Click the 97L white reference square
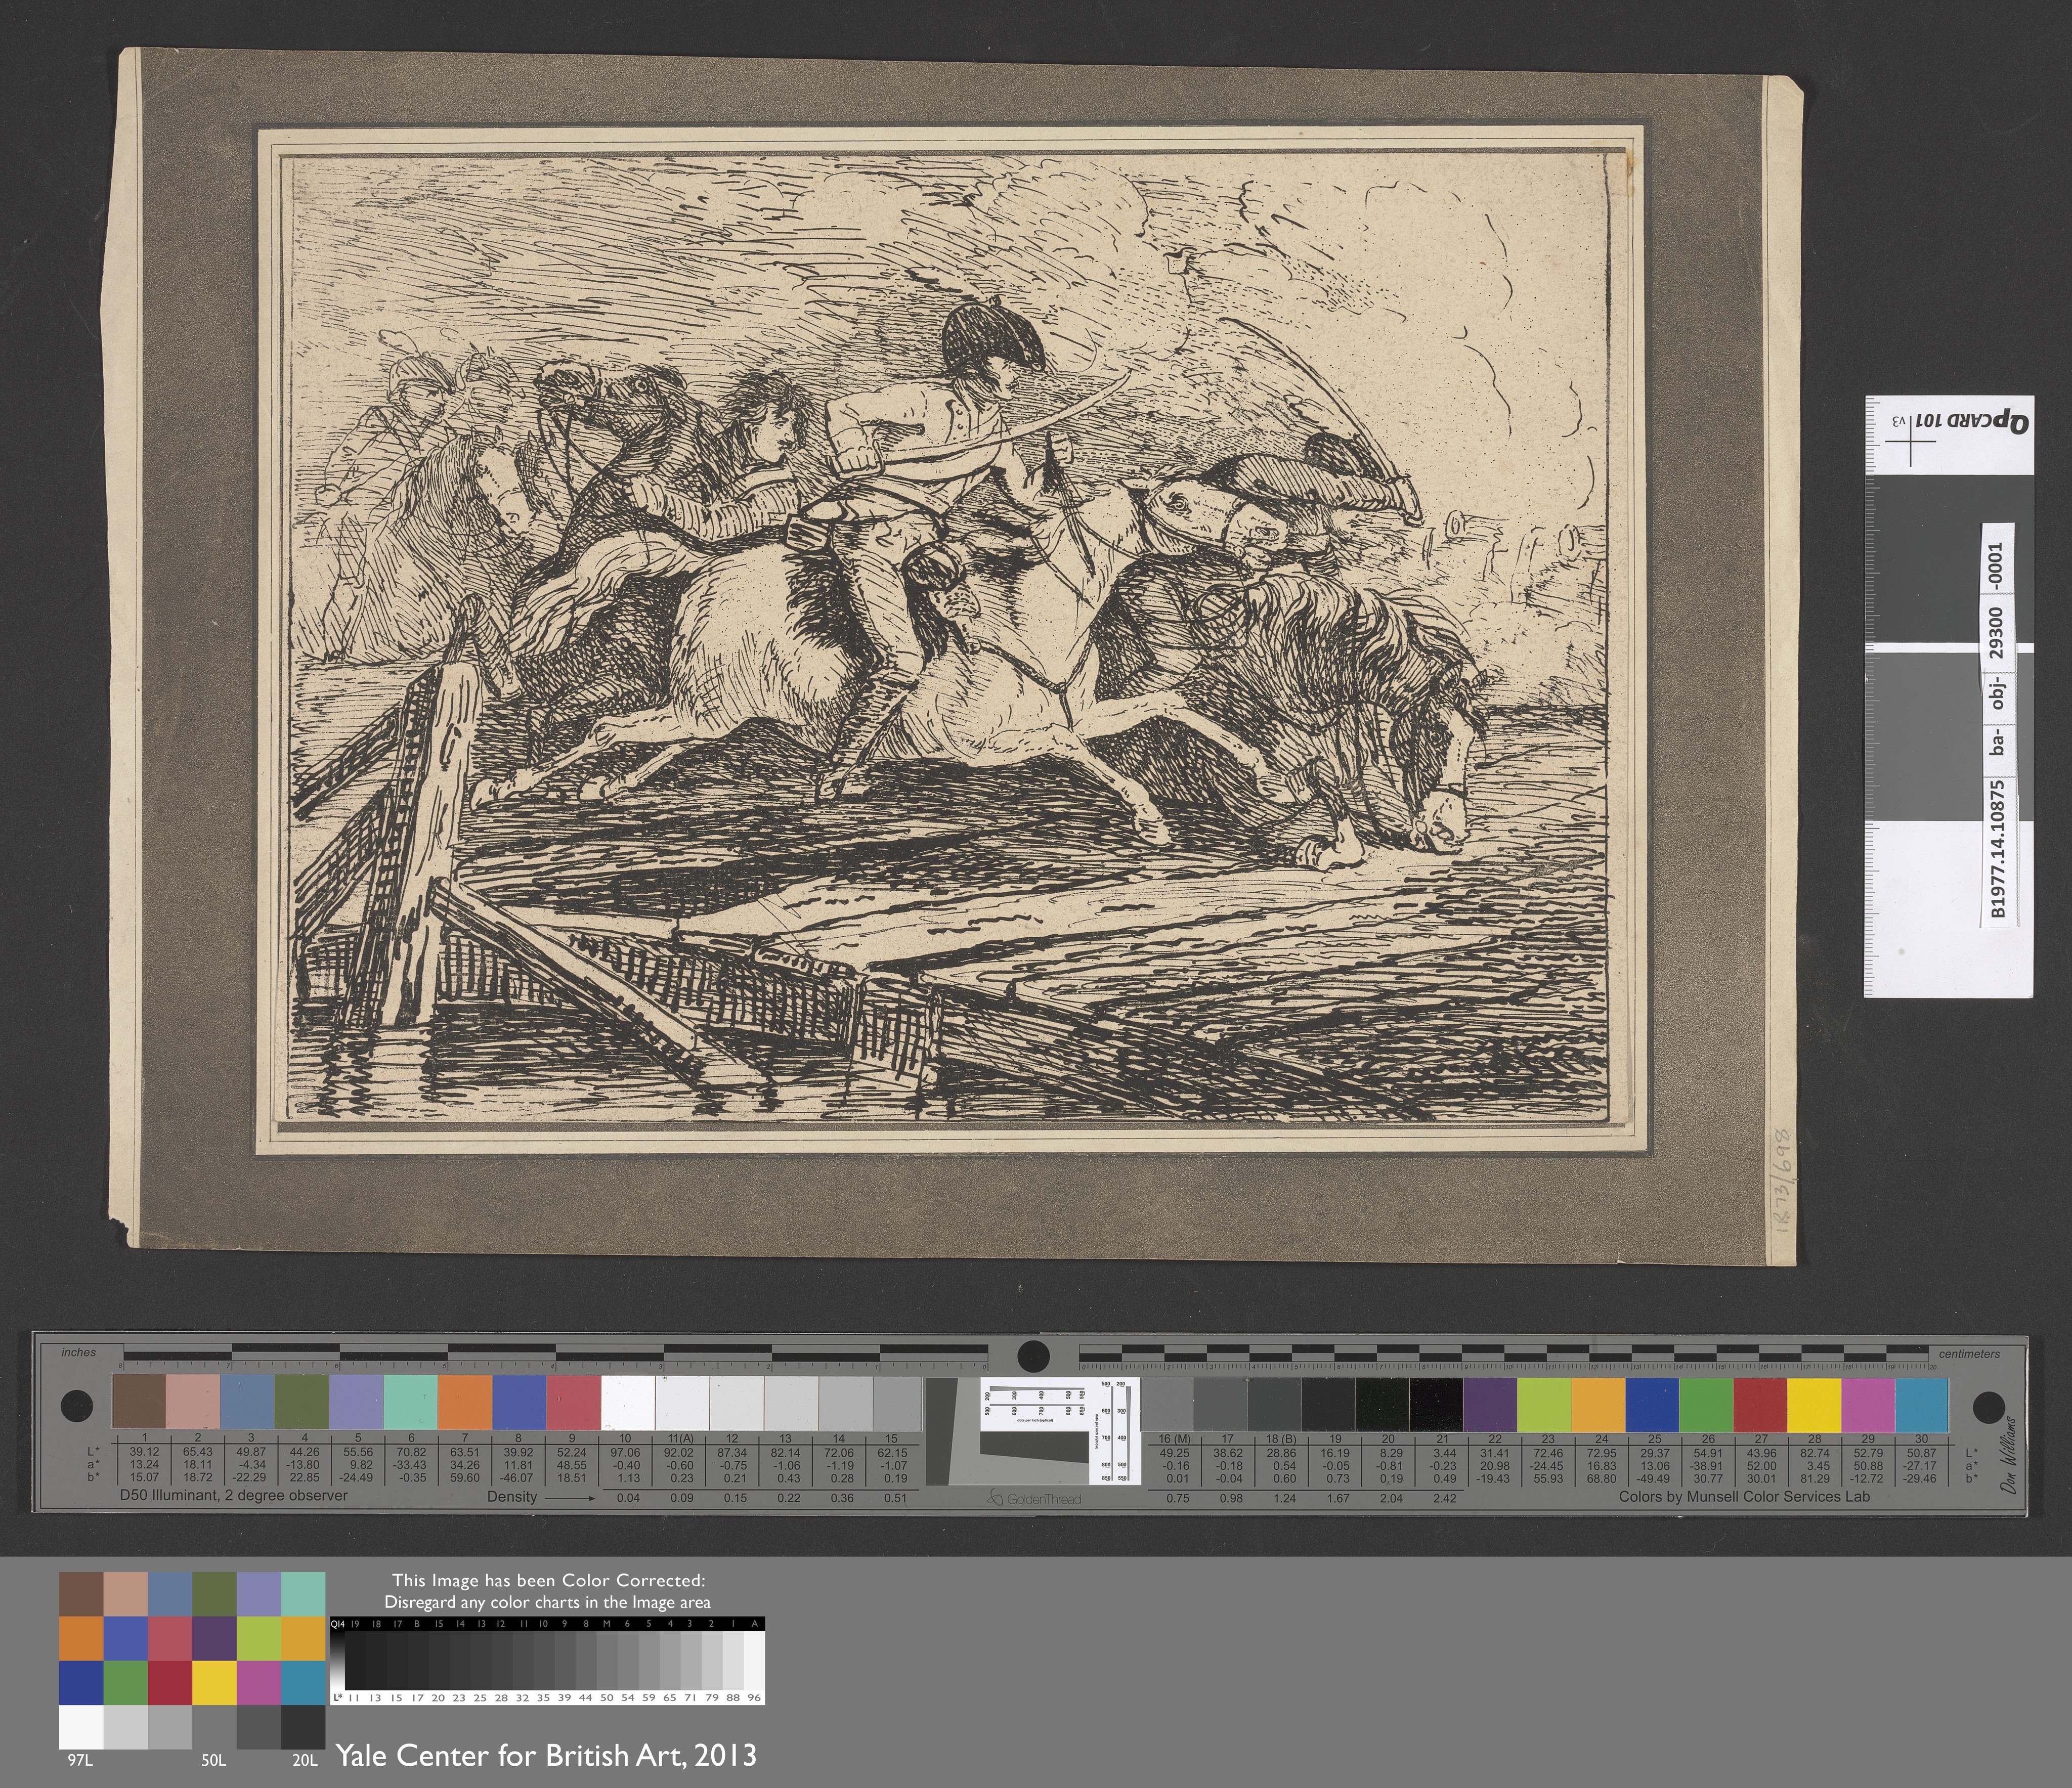Screen dimensions: 2072x1788 81,1727
